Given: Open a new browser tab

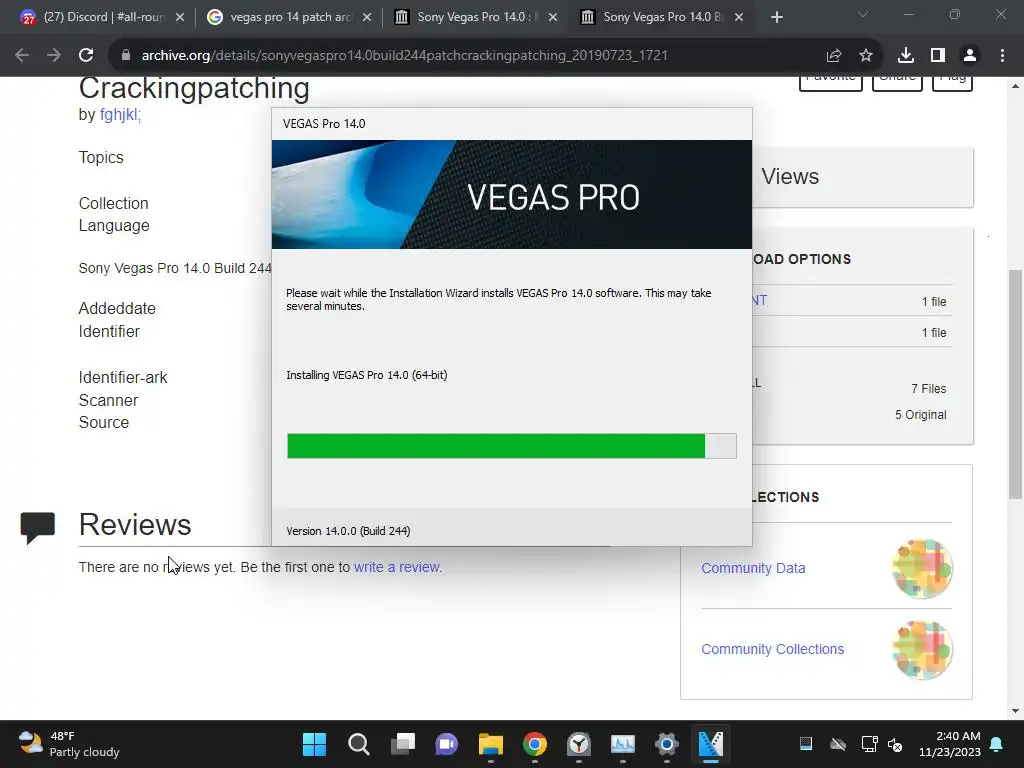Looking at the screenshot, I should click(x=776, y=18).
